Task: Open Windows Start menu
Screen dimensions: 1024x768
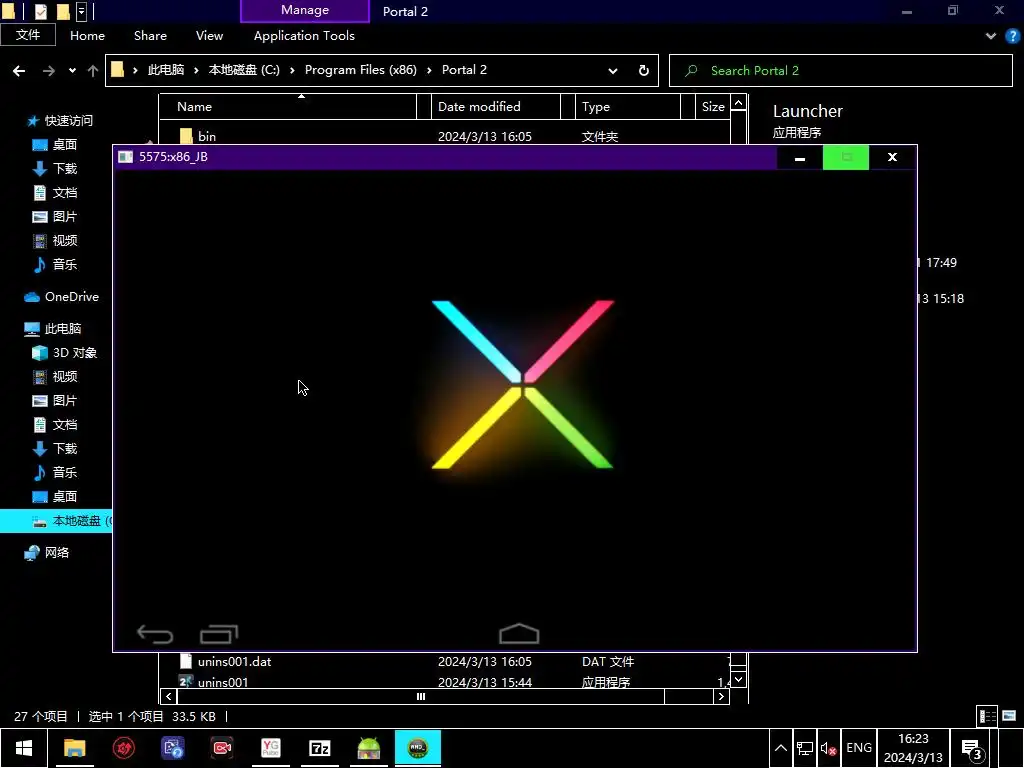Action: click(24, 748)
